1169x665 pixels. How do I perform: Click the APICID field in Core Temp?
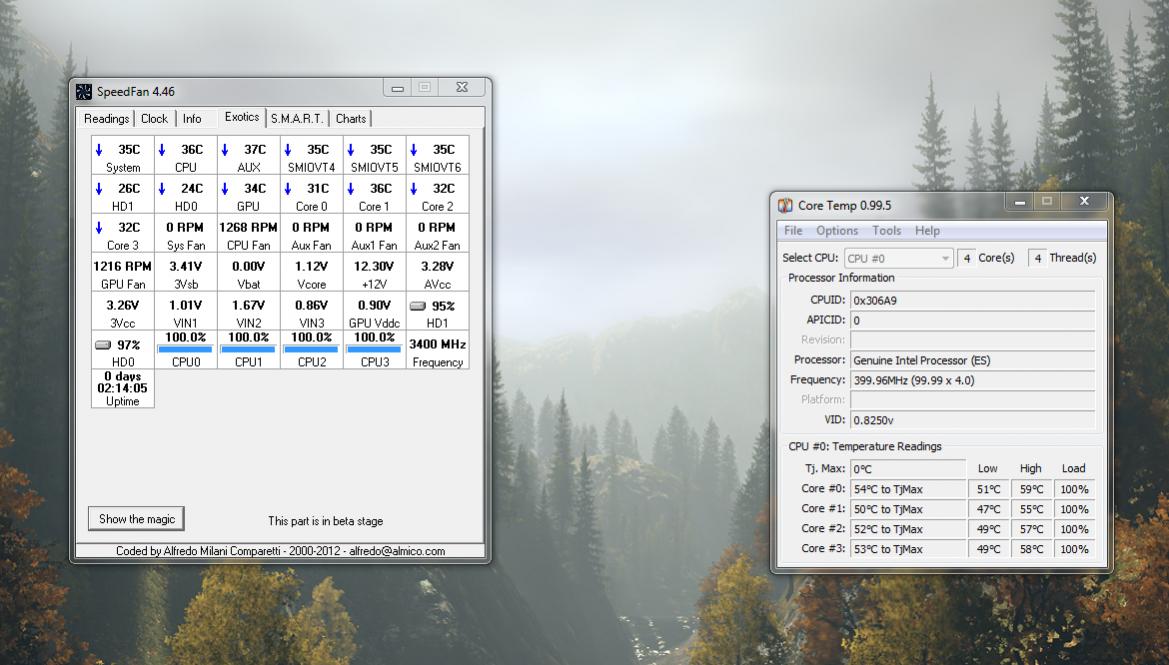pos(972,320)
